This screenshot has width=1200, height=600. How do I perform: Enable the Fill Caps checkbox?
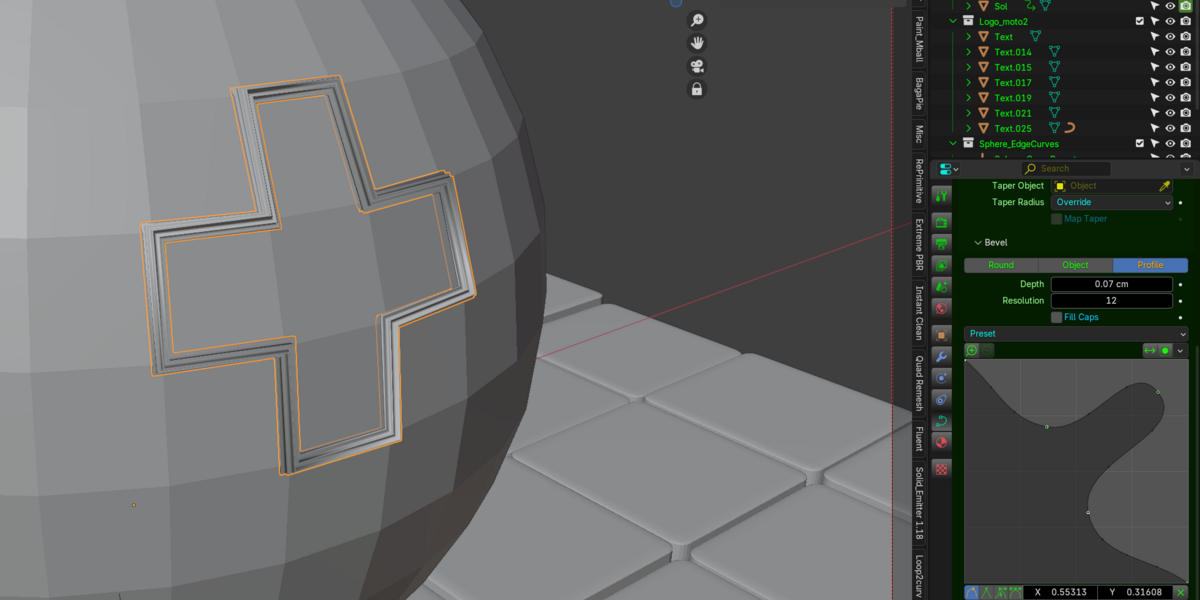tap(1057, 317)
